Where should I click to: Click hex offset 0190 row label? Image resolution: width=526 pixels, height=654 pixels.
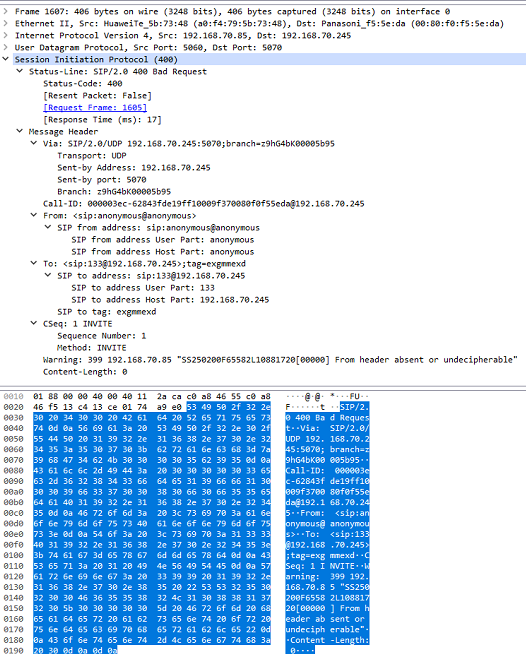tap(13, 651)
